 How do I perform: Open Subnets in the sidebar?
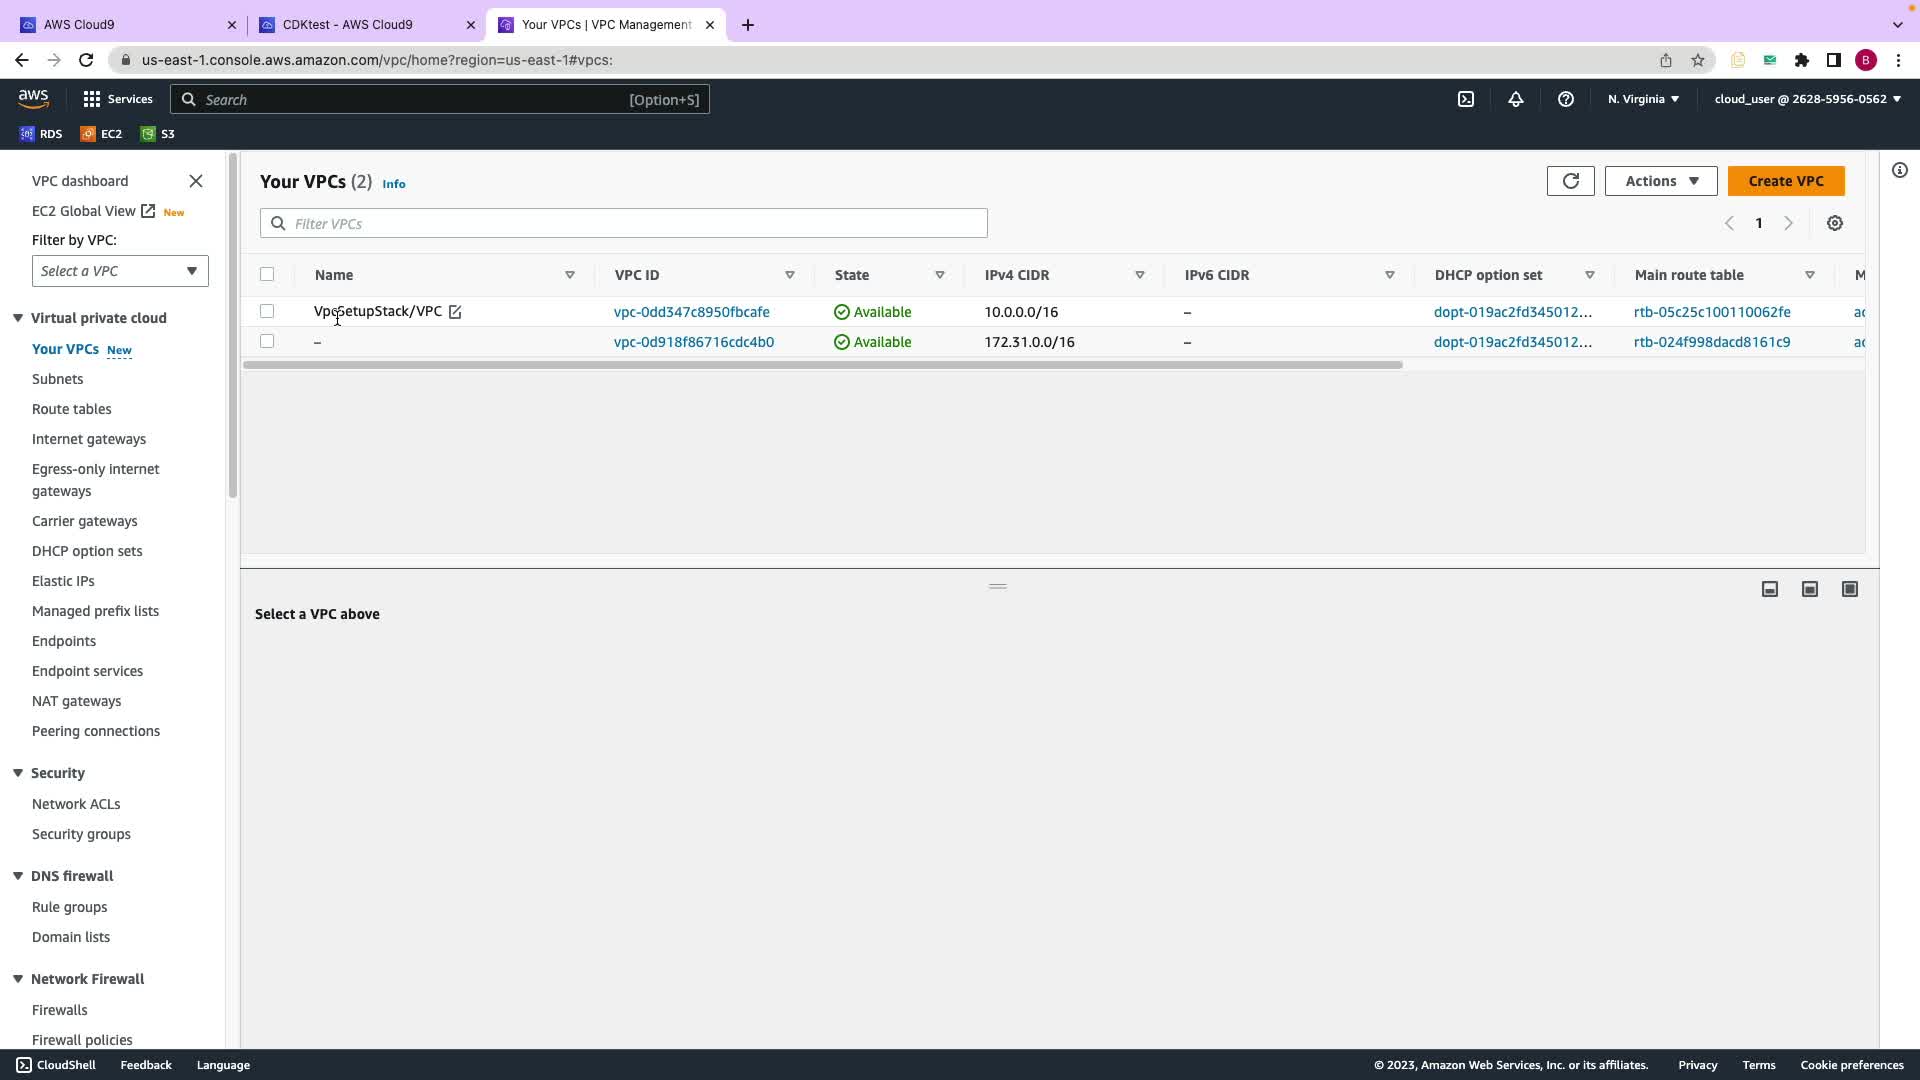point(57,379)
